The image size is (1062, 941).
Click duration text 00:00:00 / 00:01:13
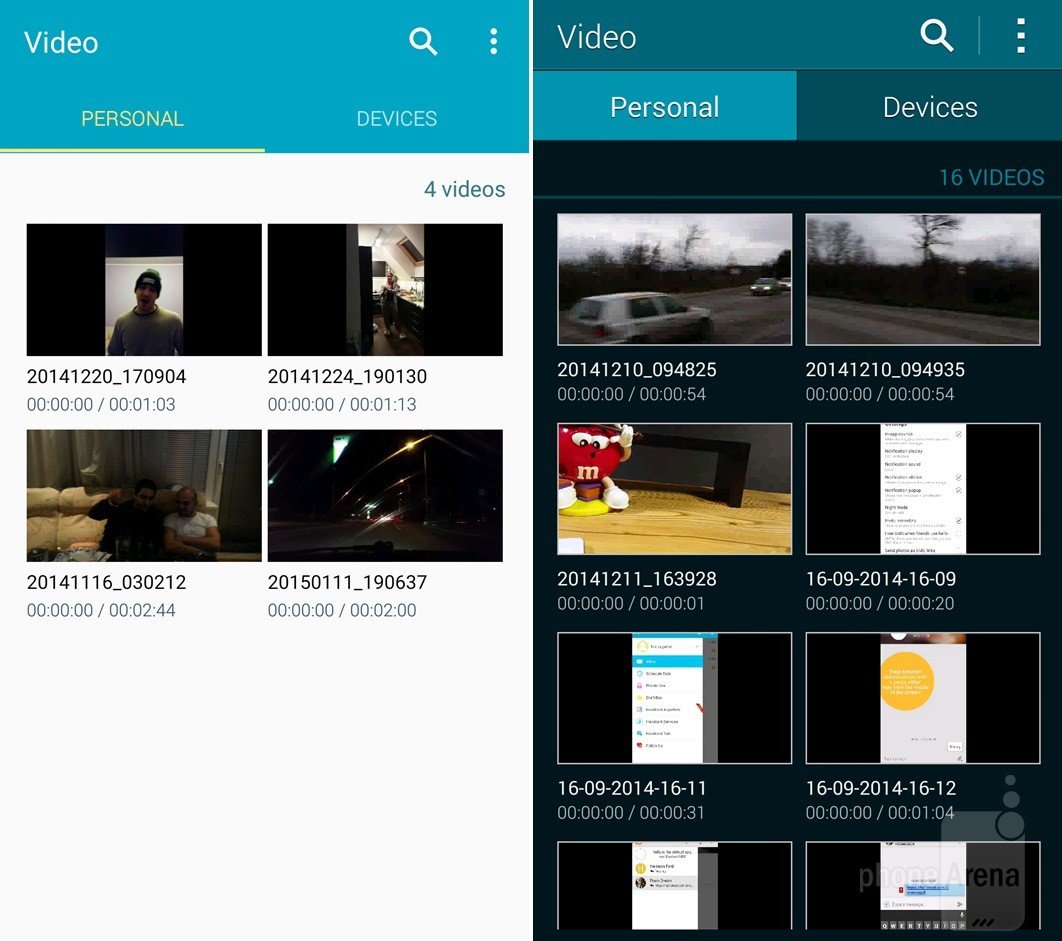pos(342,404)
